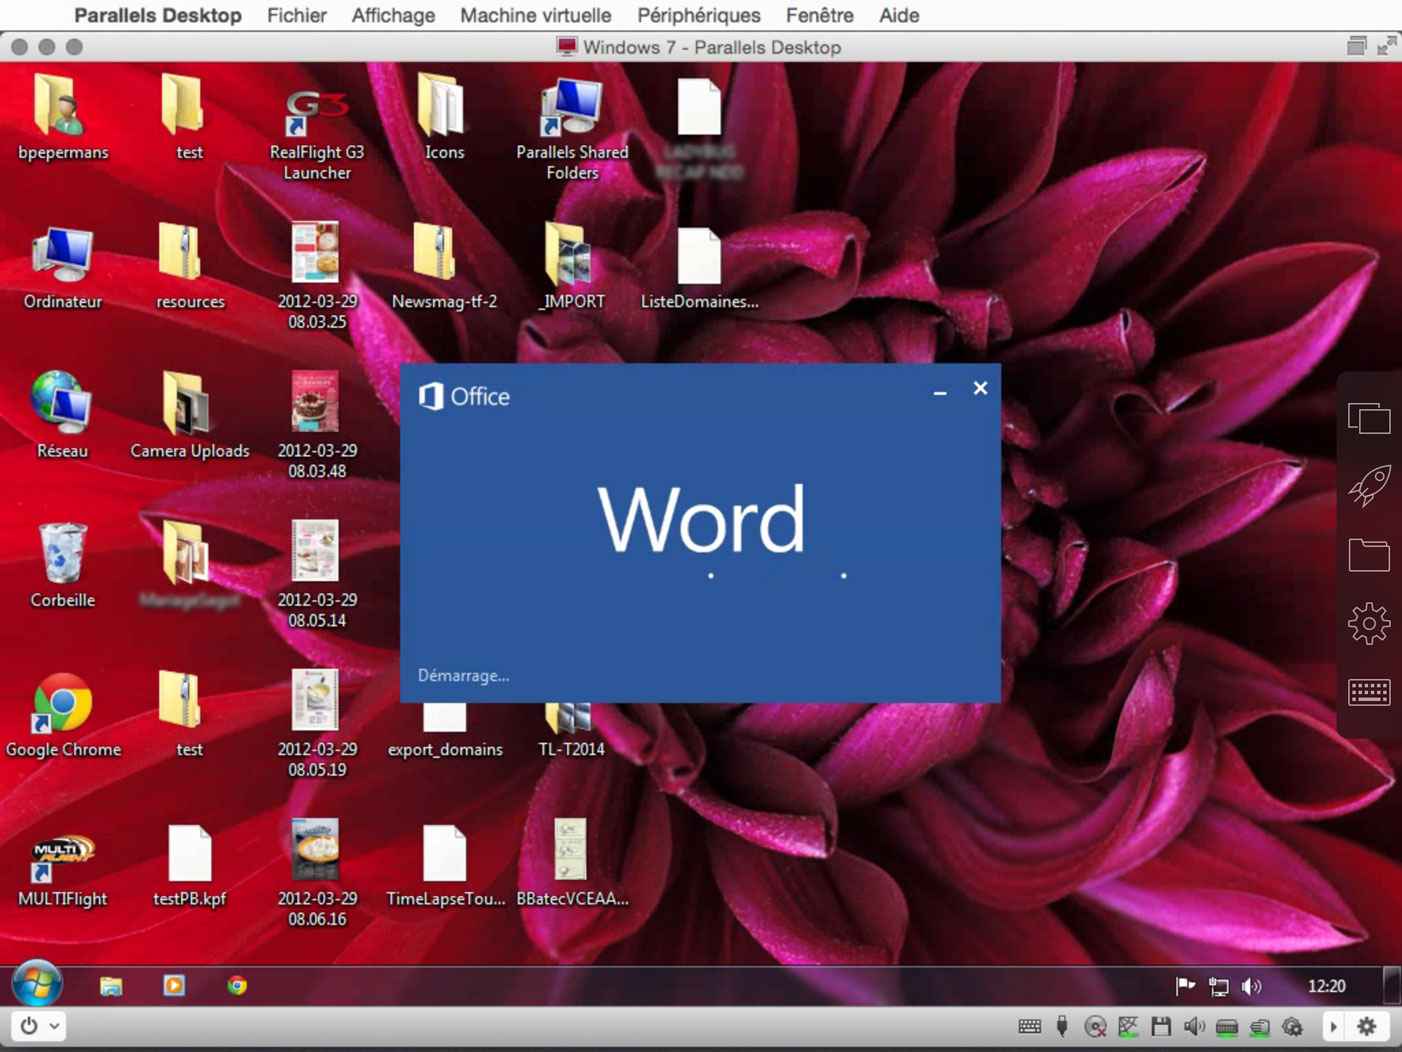This screenshot has width=1402, height=1052.
Task: Select the TL-T2014 folder
Action: pos(571,732)
